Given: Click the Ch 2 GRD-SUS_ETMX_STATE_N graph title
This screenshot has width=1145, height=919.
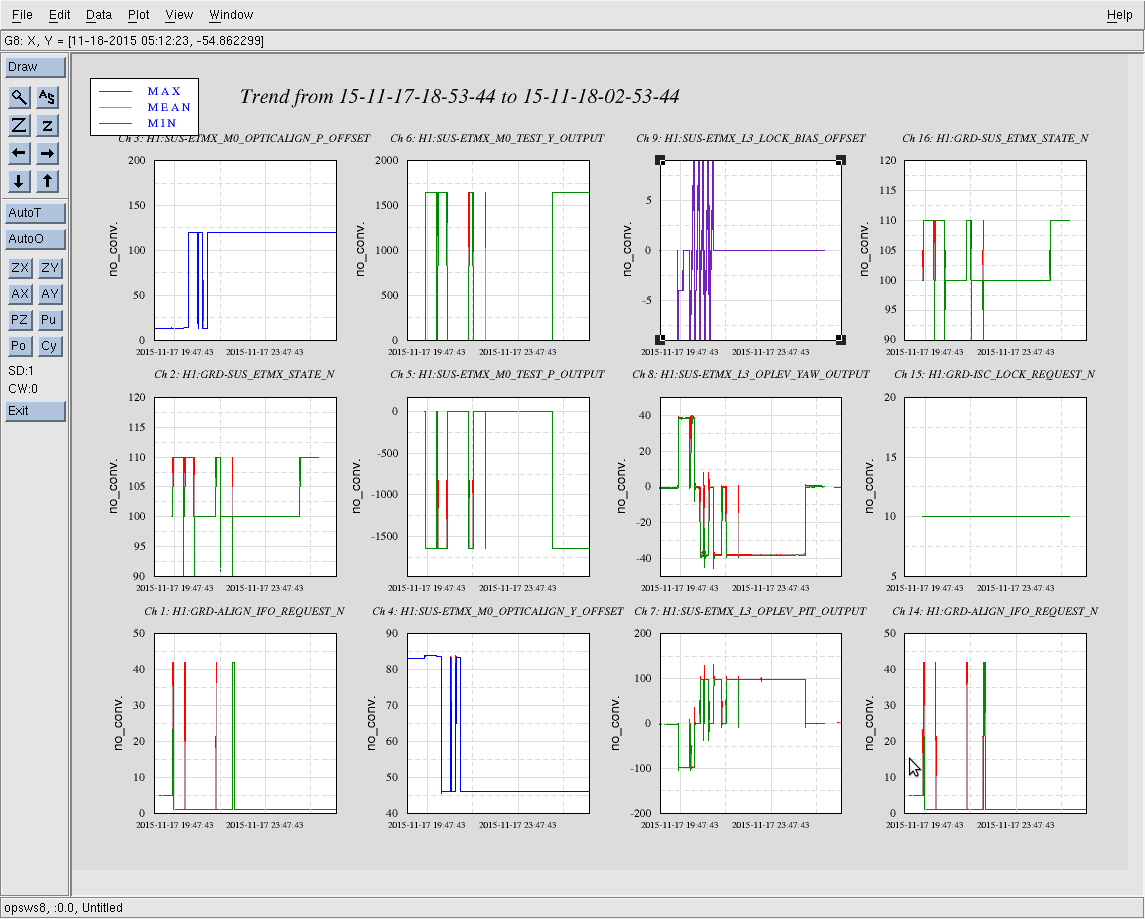Looking at the screenshot, I should coord(244,374).
